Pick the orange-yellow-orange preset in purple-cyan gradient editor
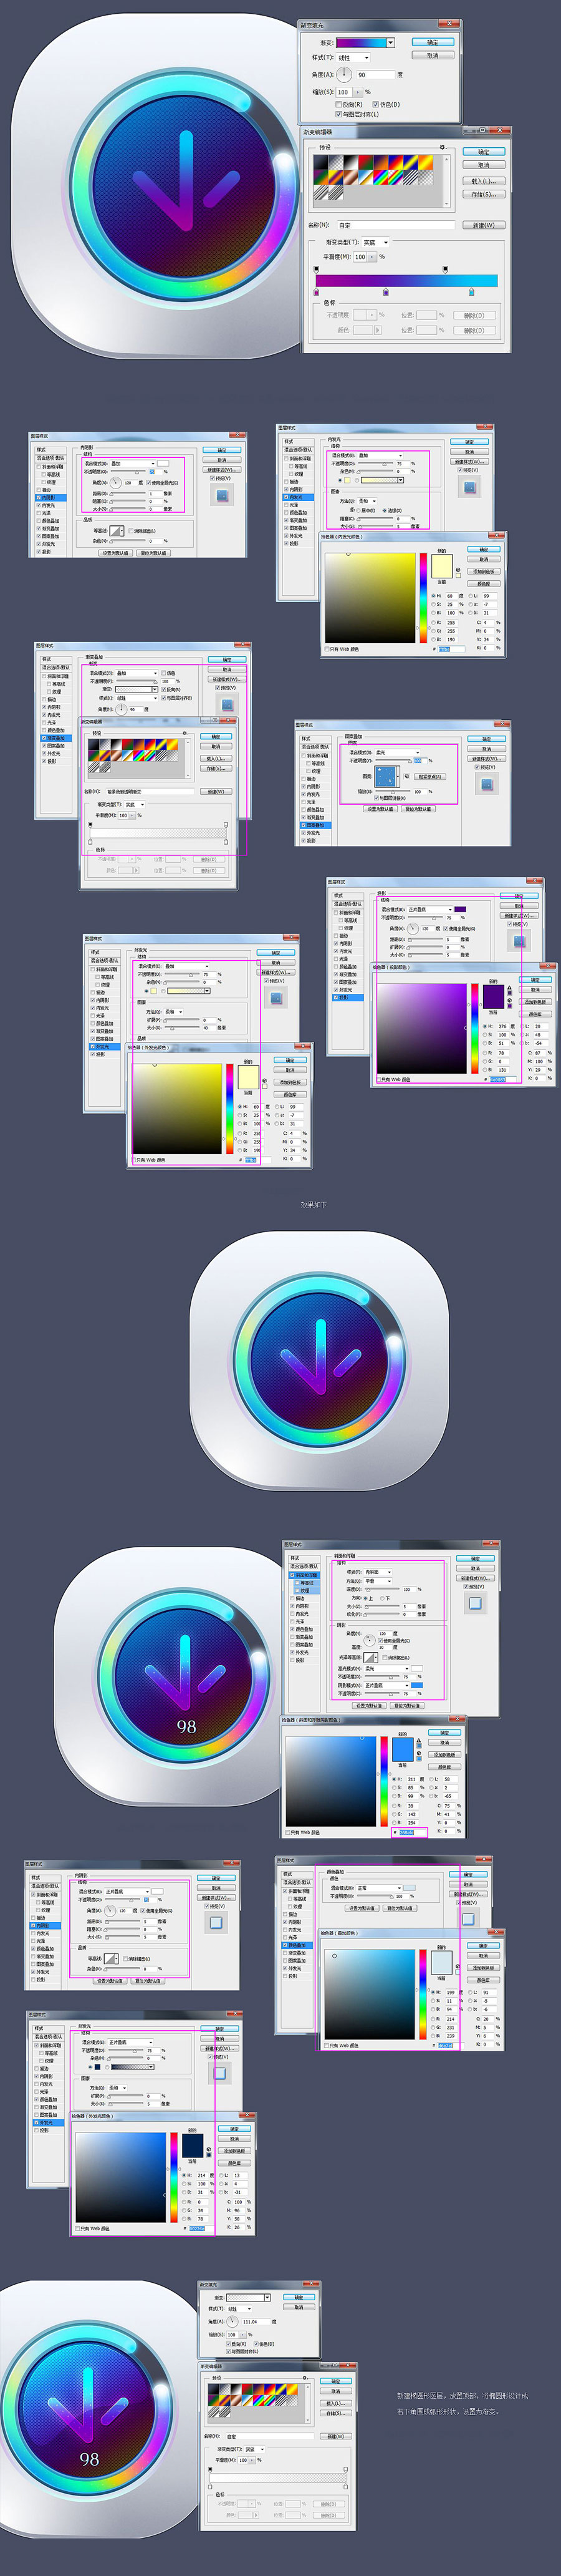The width and height of the screenshot is (561, 2576). click(x=427, y=162)
